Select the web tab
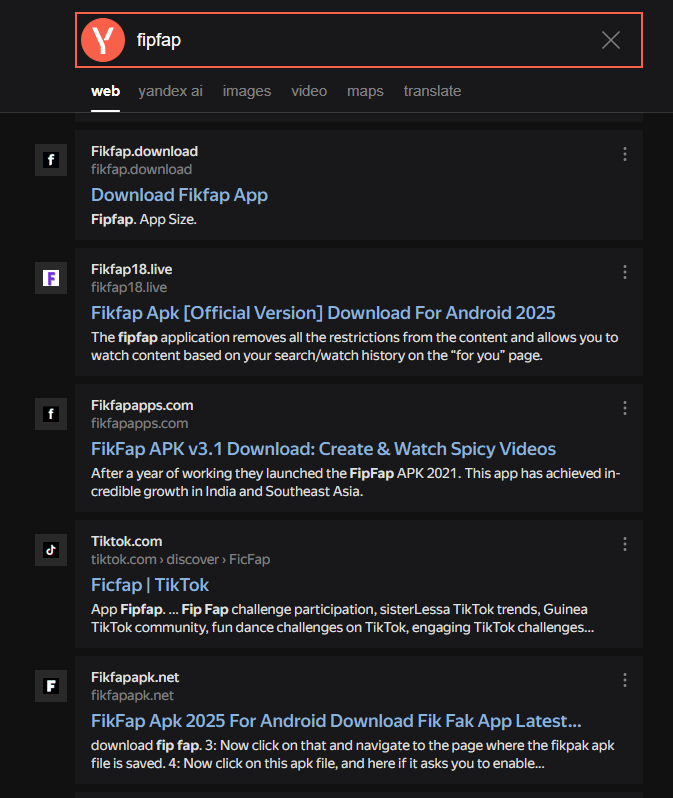 (x=105, y=91)
